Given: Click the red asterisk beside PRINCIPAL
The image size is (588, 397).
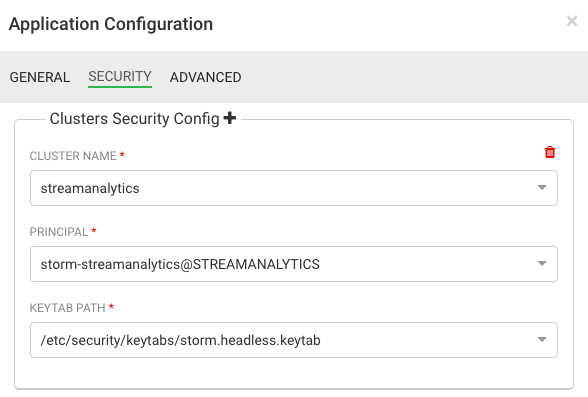Looking at the screenshot, I should tap(94, 231).
